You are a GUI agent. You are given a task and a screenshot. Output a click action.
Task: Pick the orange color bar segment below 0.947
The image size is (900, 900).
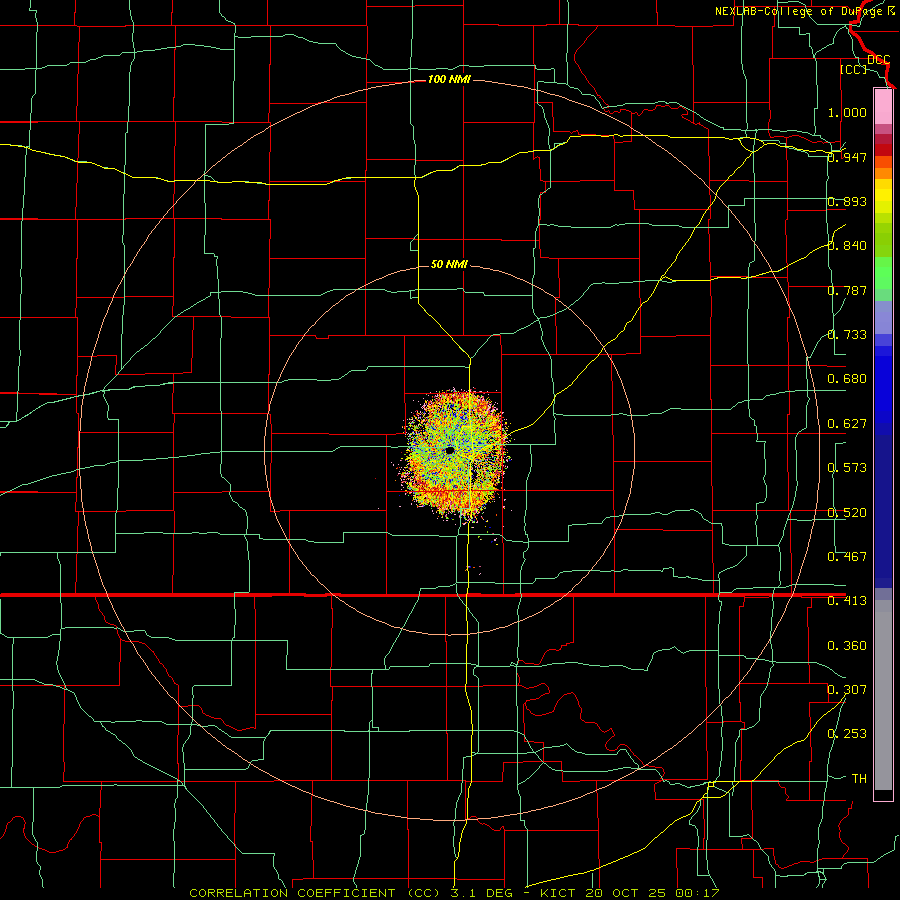pyautogui.click(x=883, y=173)
